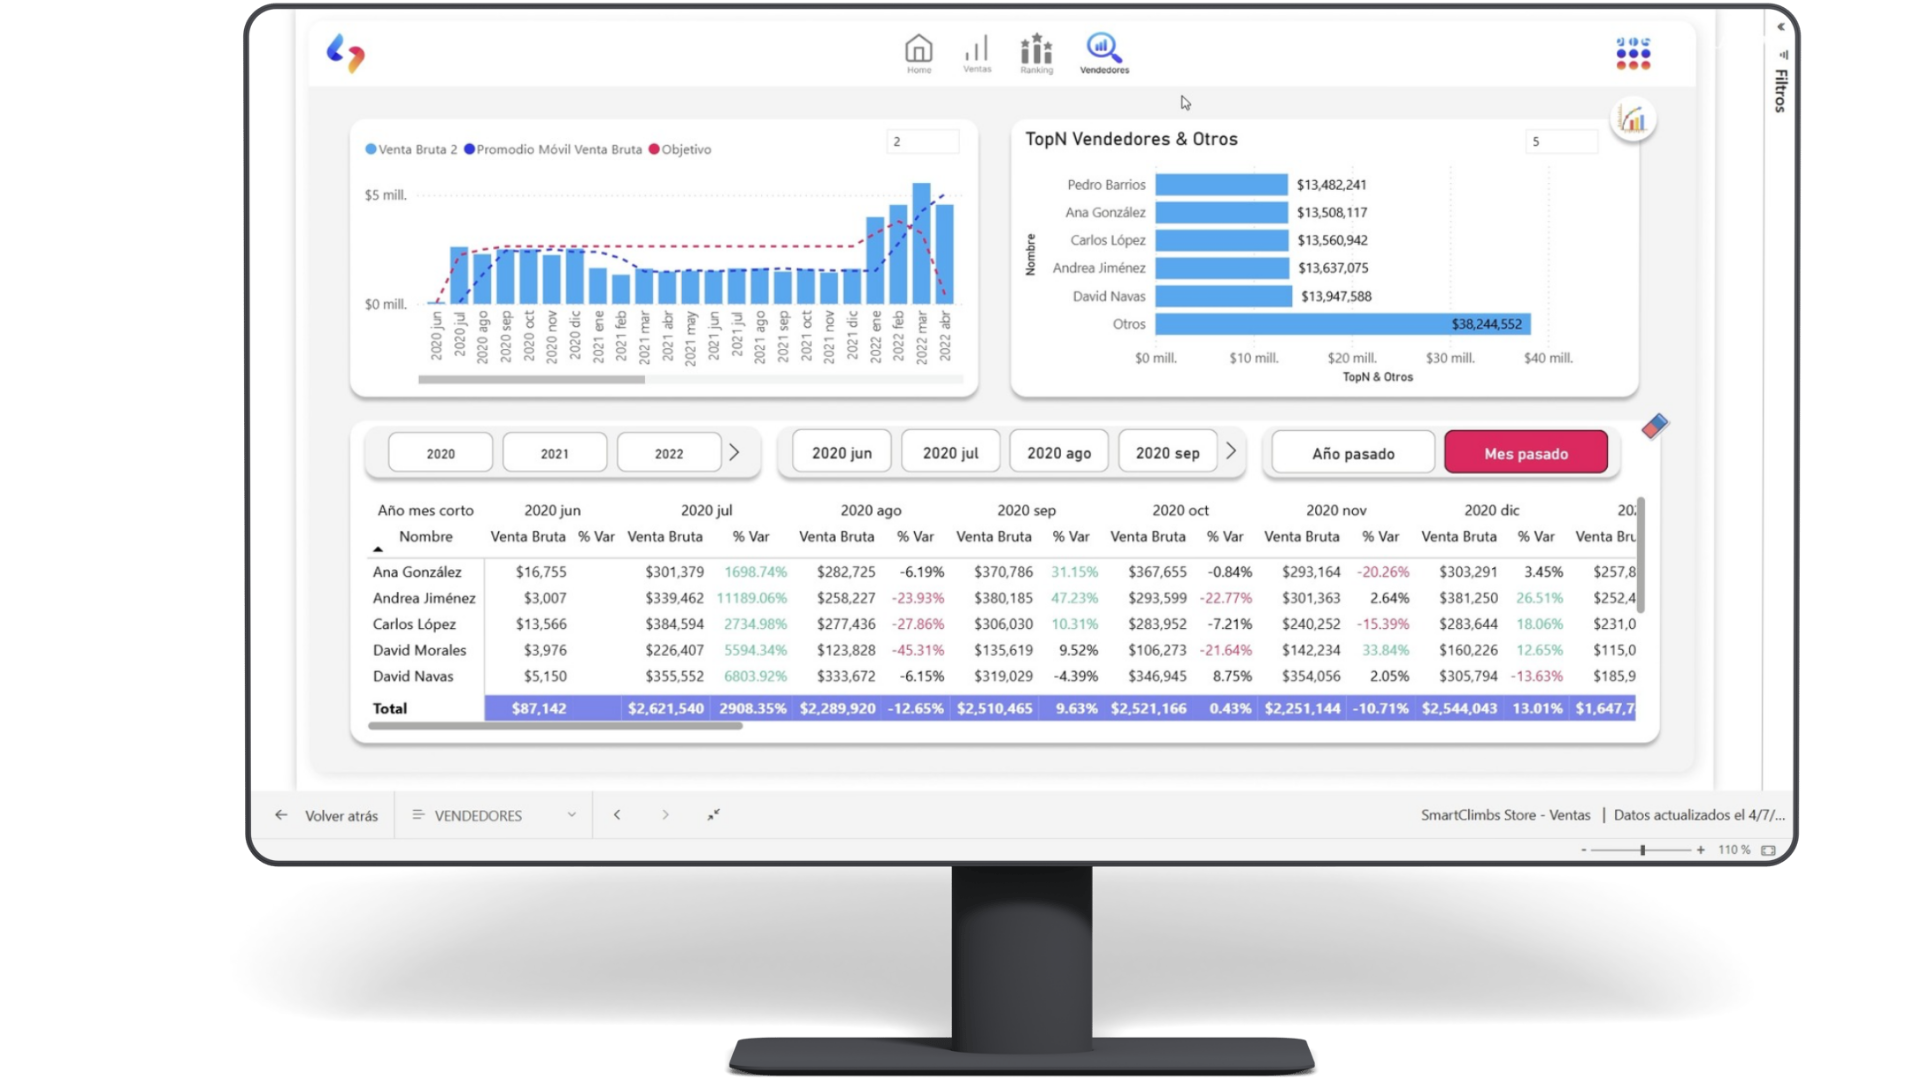The width and height of the screenshot is (1920, 1080).
Task: Click the zoom slider handle
Action: click(x=1642, y=850)
